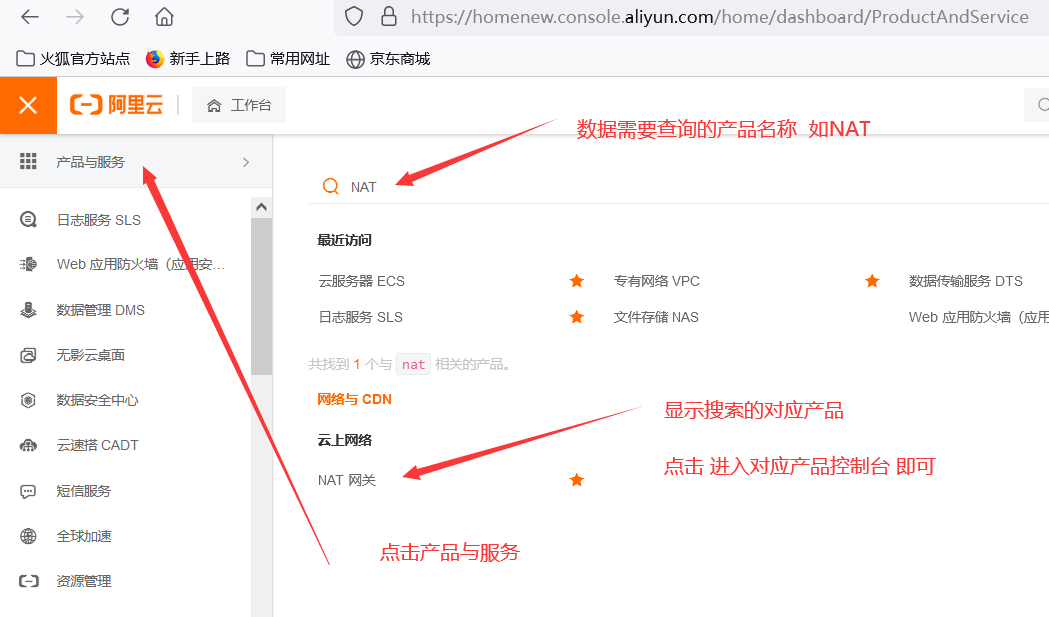
Task: Open 无影云桌面 in sidebar
Action: (90, 355)
